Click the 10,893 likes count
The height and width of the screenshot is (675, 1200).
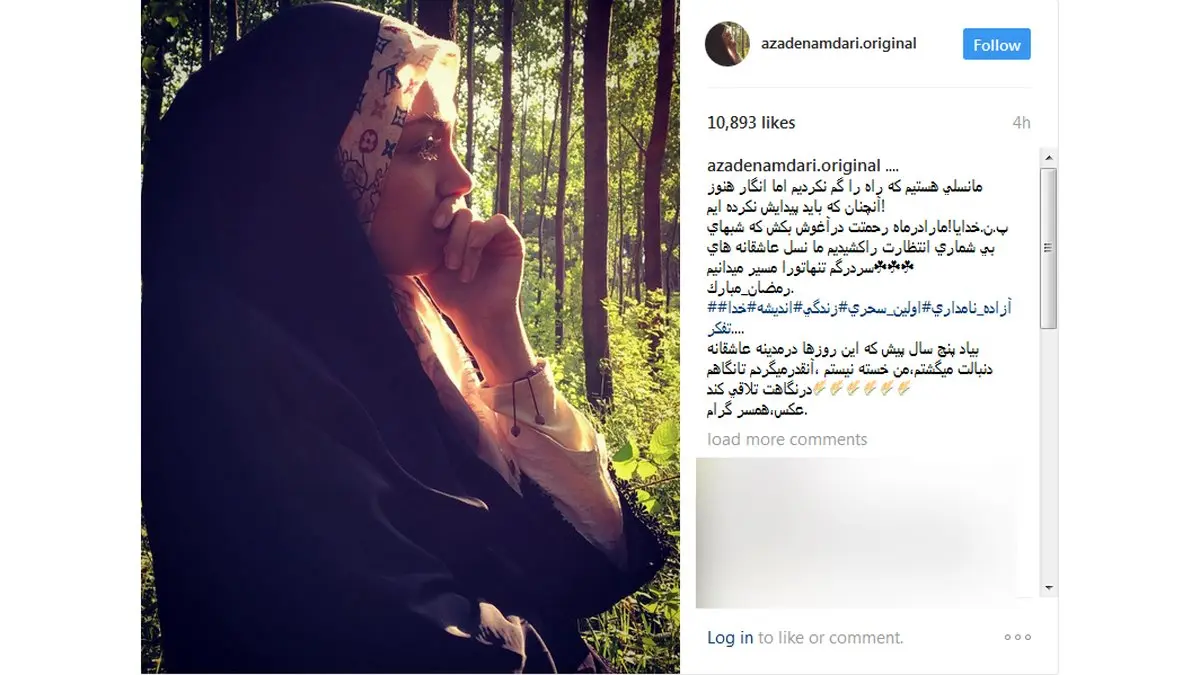tap(751, 123)
